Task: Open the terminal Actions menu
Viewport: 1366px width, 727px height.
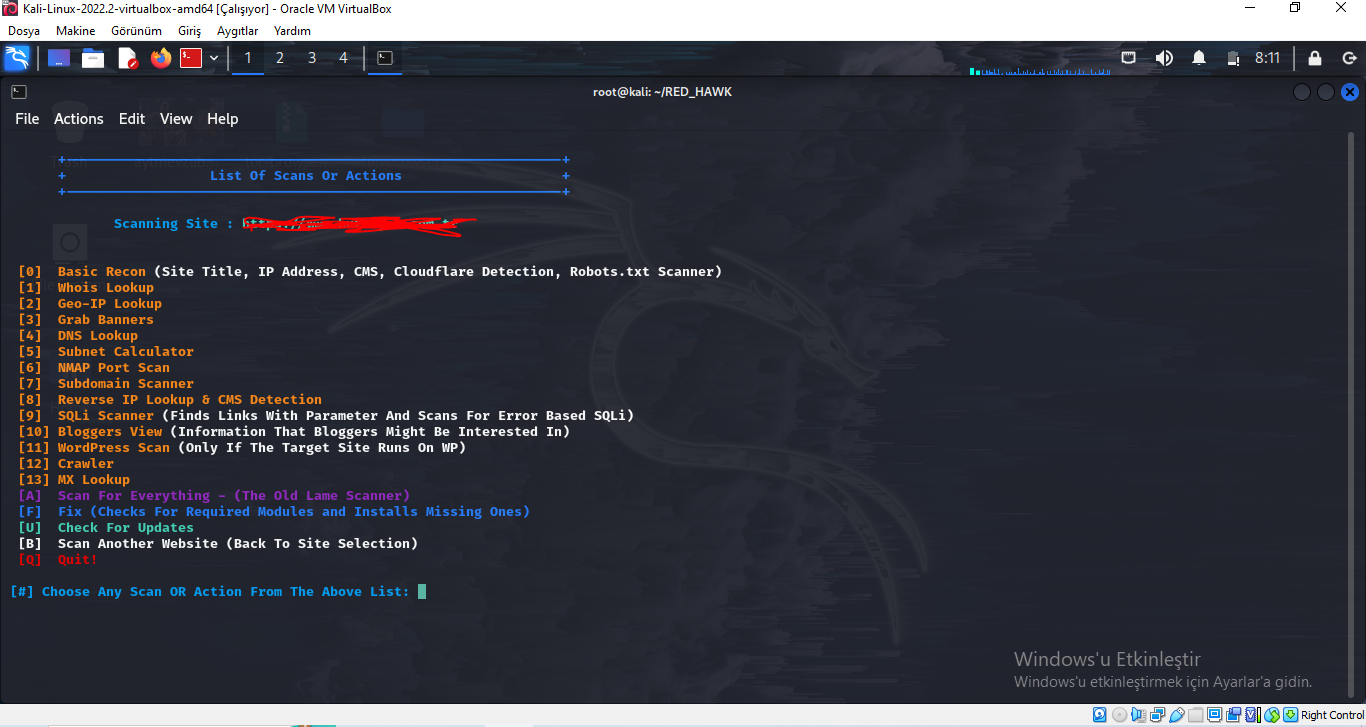Action: click(79, 119)
